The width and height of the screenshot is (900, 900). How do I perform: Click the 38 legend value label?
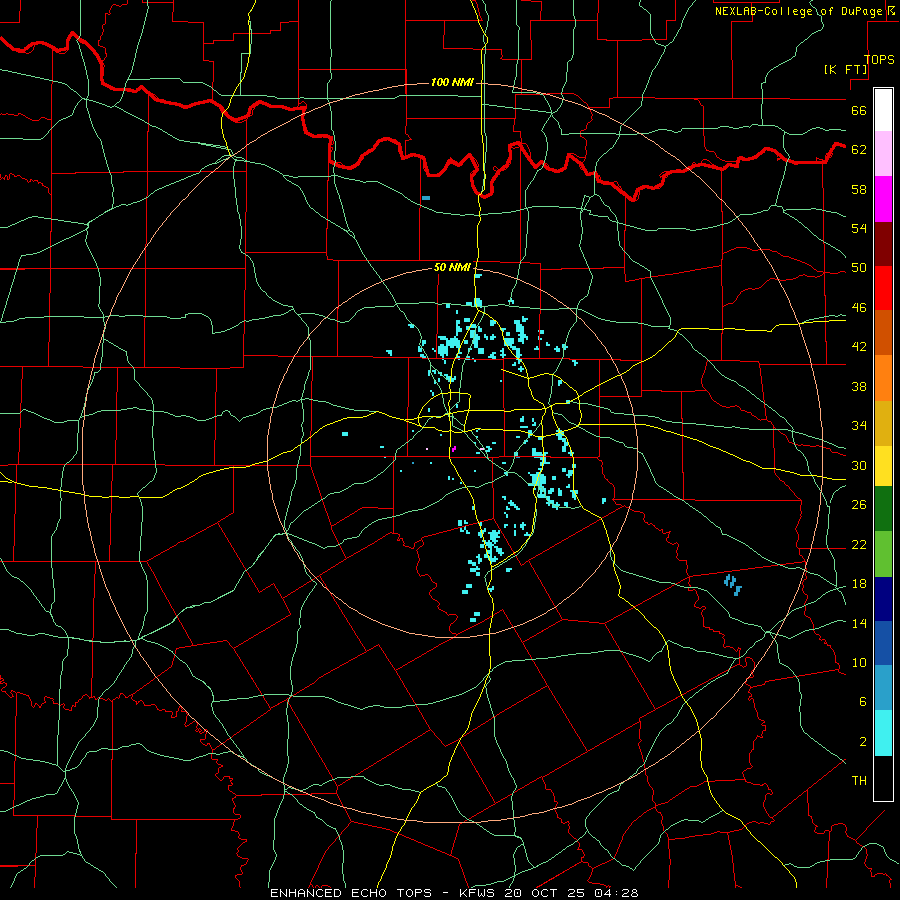point(859,386)
